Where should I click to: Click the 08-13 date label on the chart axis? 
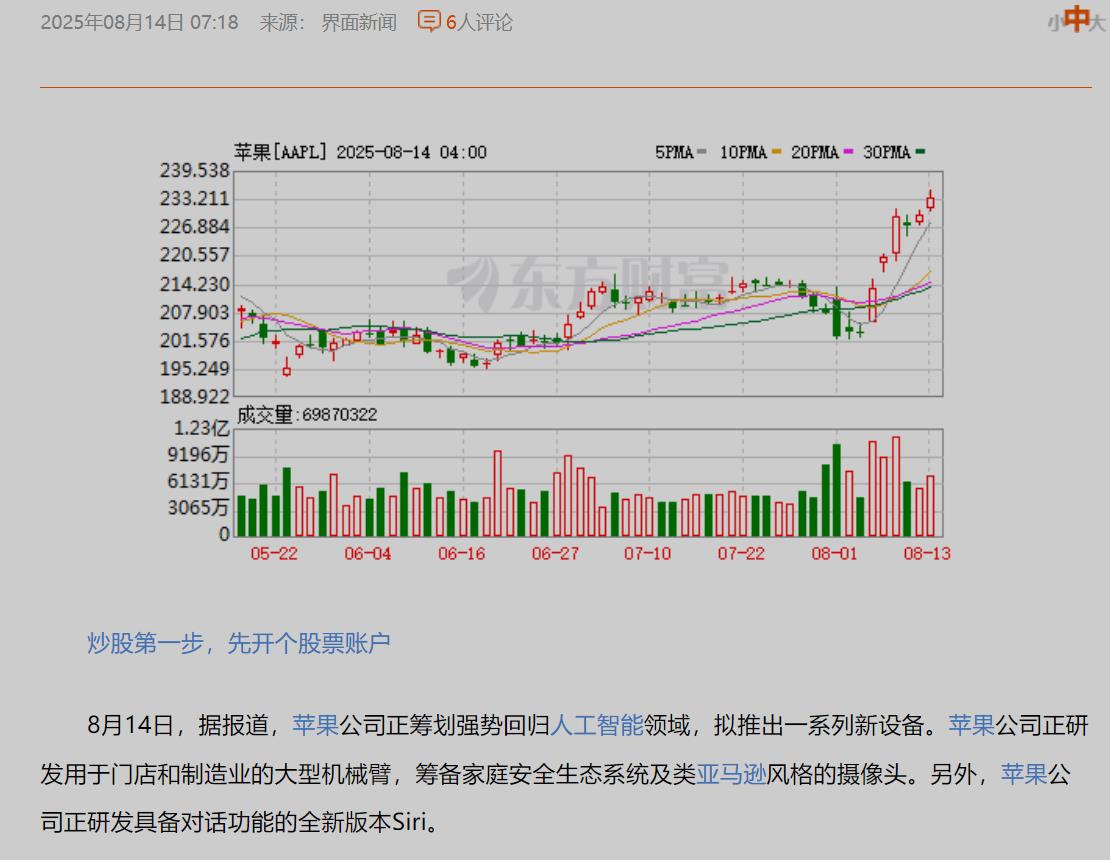tap(927, 554)
